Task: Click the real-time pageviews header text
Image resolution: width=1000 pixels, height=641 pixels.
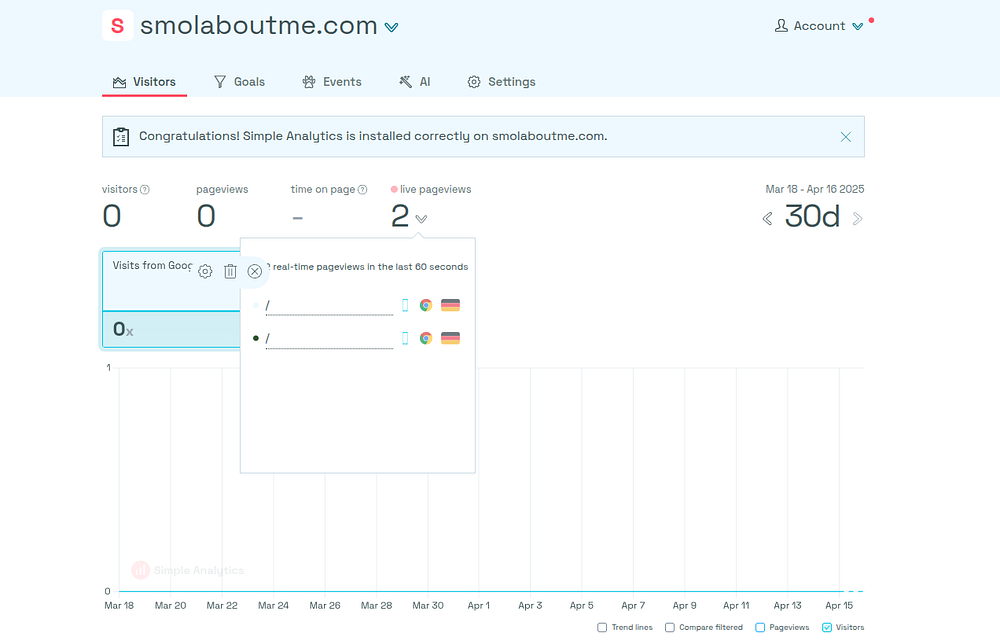Action: coord(367,267)
